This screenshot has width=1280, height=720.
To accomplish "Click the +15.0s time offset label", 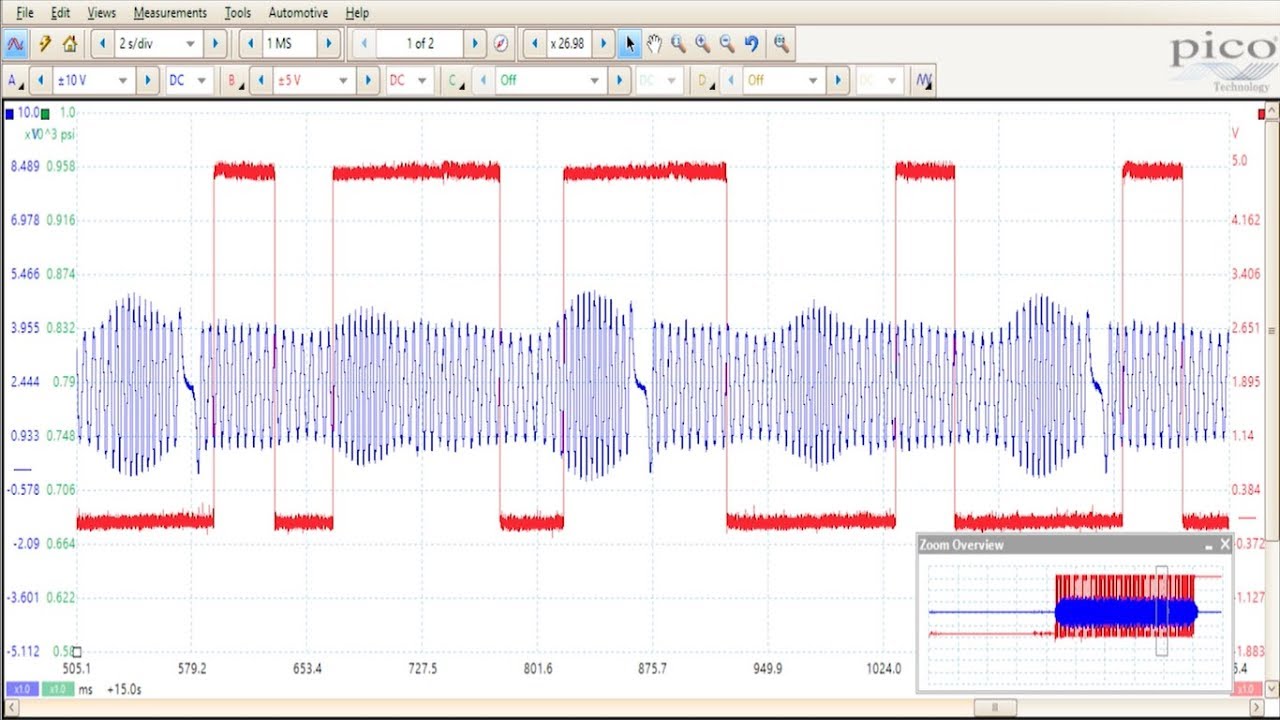I will (122, 689).
